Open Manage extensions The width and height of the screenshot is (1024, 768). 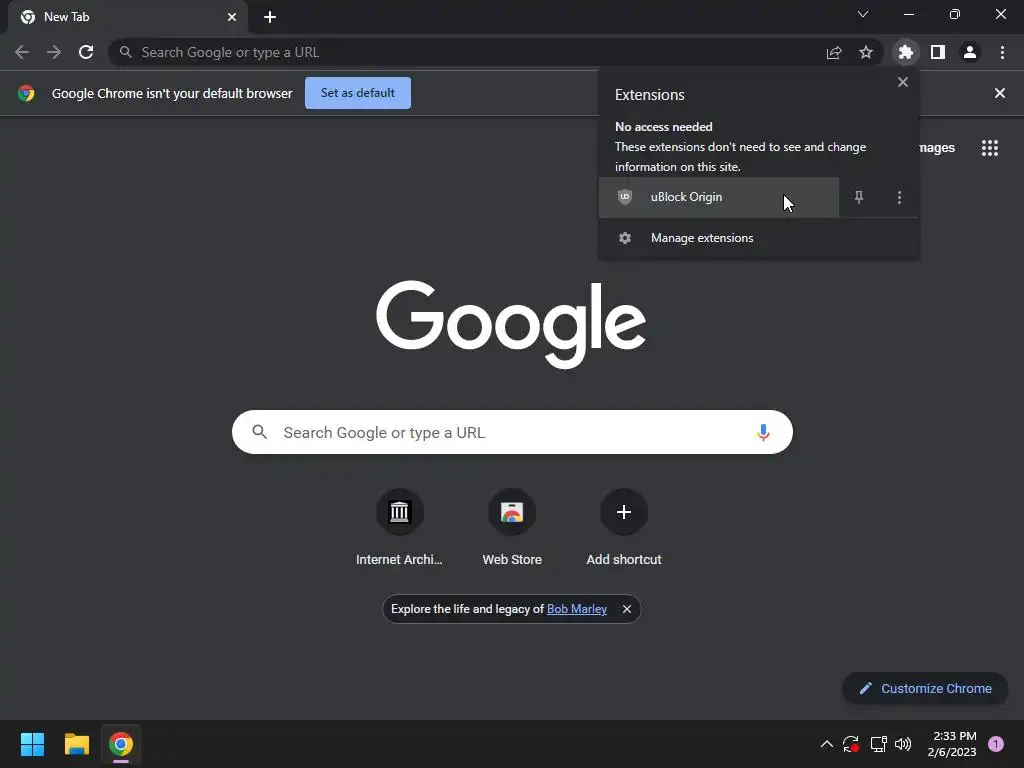pos(759,238)
